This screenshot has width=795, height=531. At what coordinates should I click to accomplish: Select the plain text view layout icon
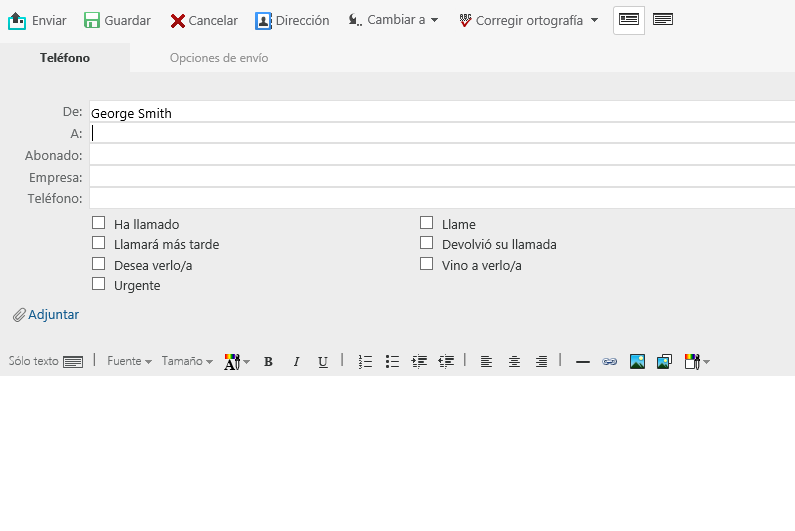(x=663, y=20)
